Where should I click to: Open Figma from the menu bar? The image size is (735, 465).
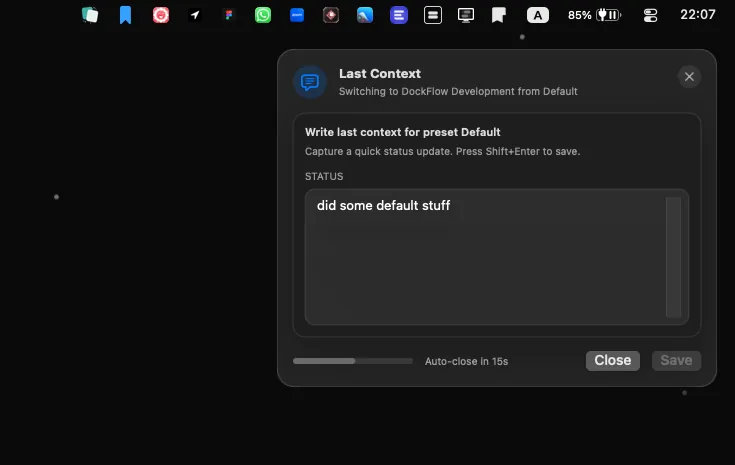pos(229,15)
